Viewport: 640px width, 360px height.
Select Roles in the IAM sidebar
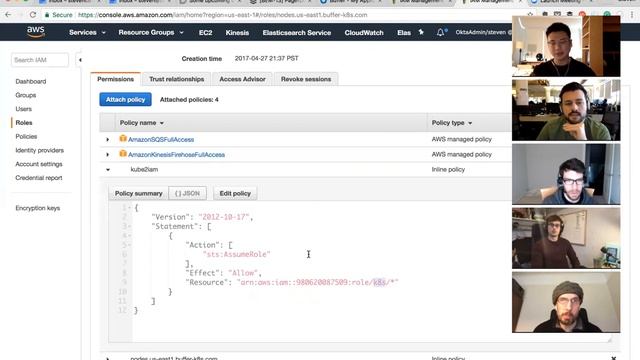tap(24, 122)
